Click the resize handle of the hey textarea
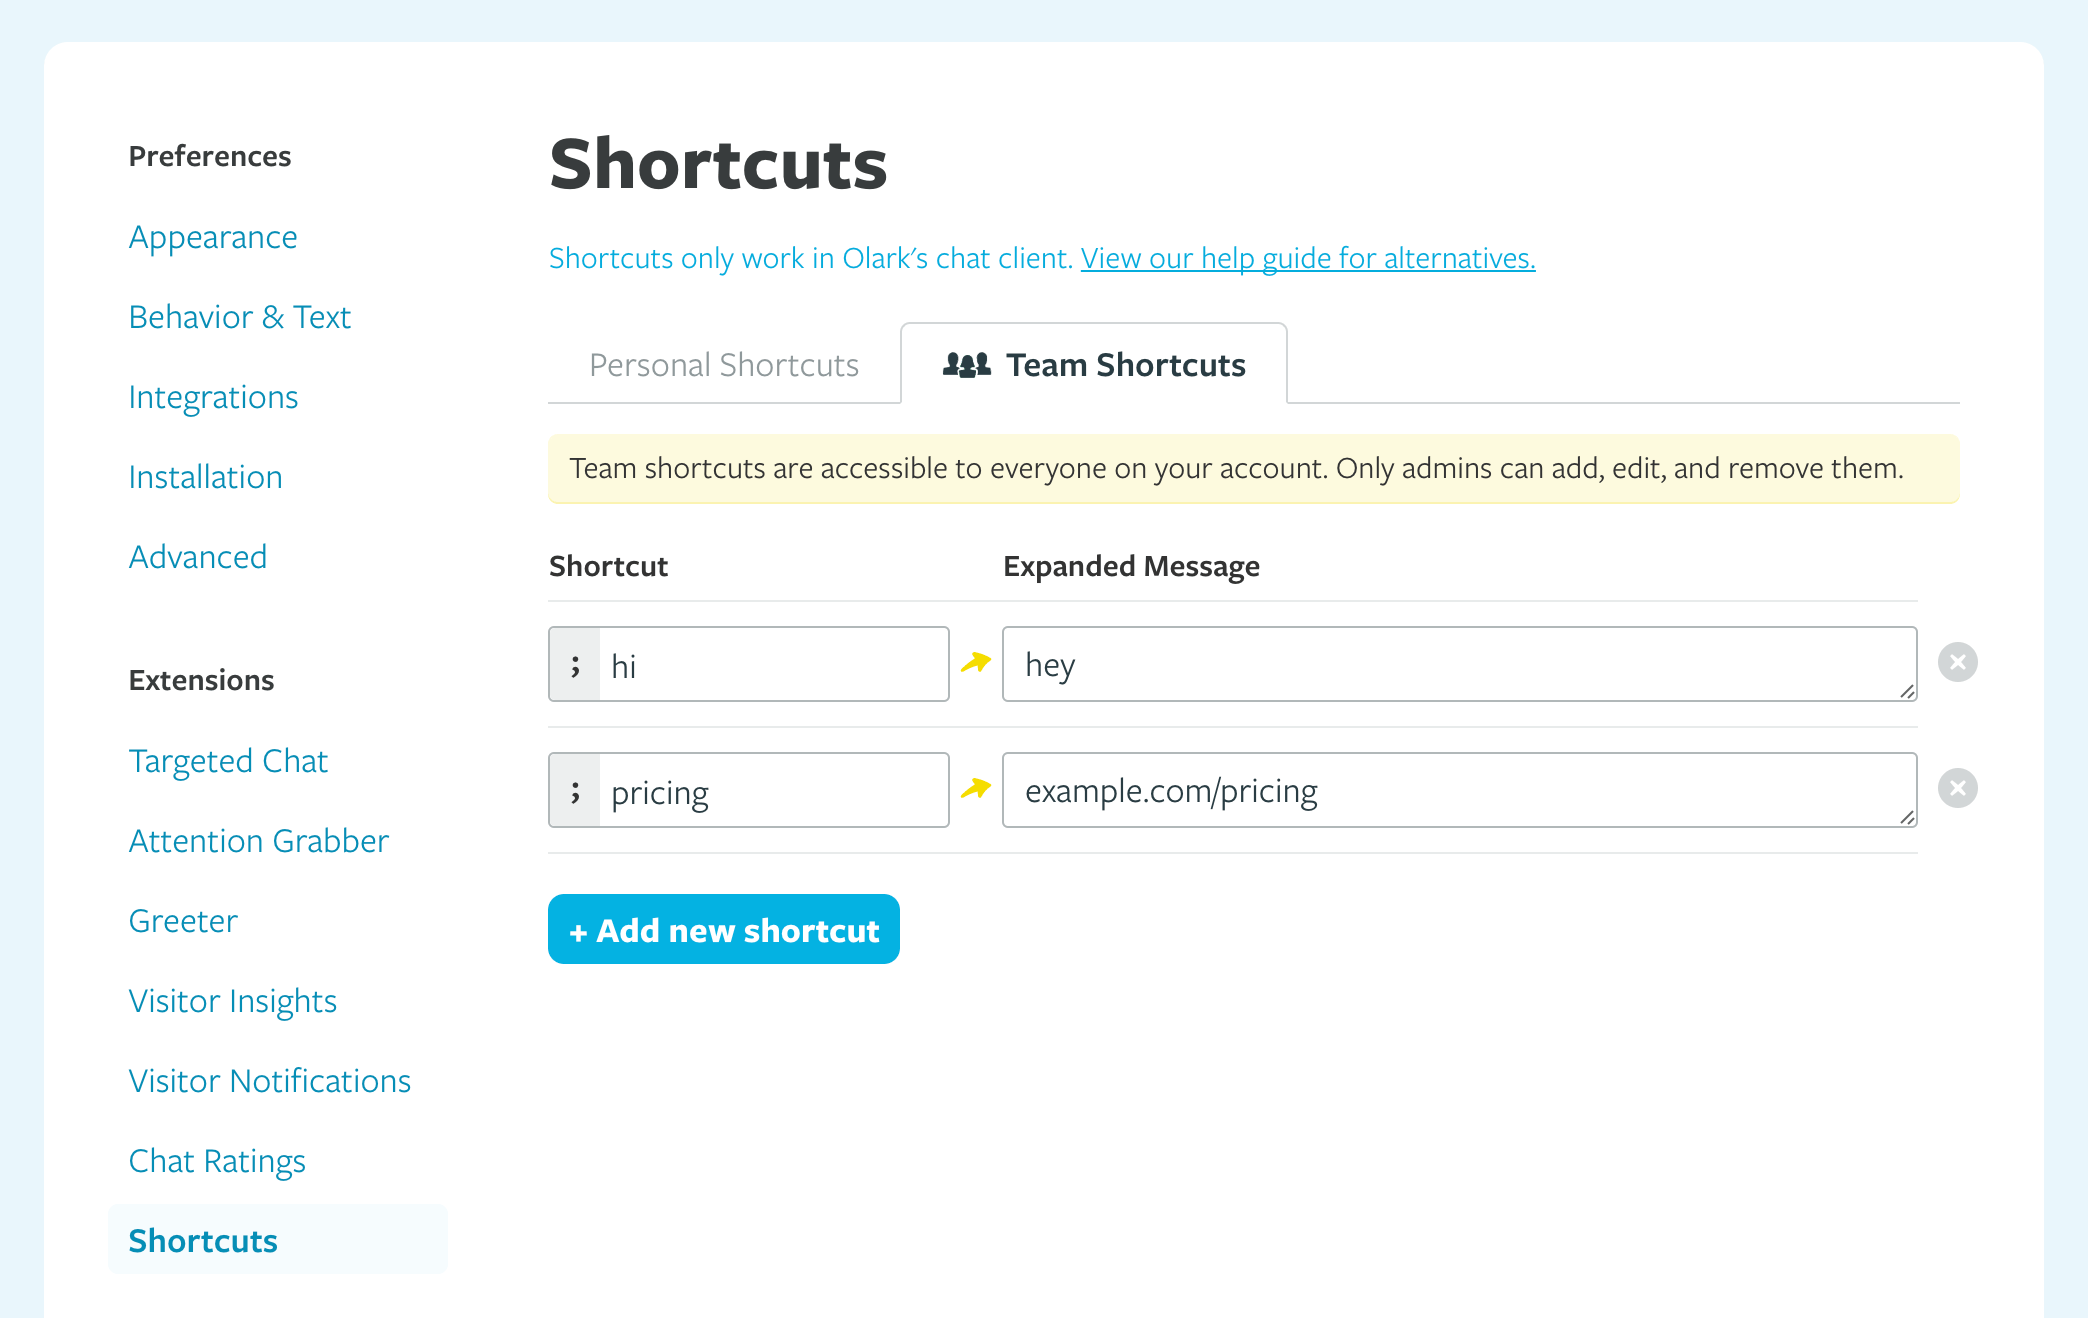Screen dimensions: 2088x1318 (x=1908, y=692)
